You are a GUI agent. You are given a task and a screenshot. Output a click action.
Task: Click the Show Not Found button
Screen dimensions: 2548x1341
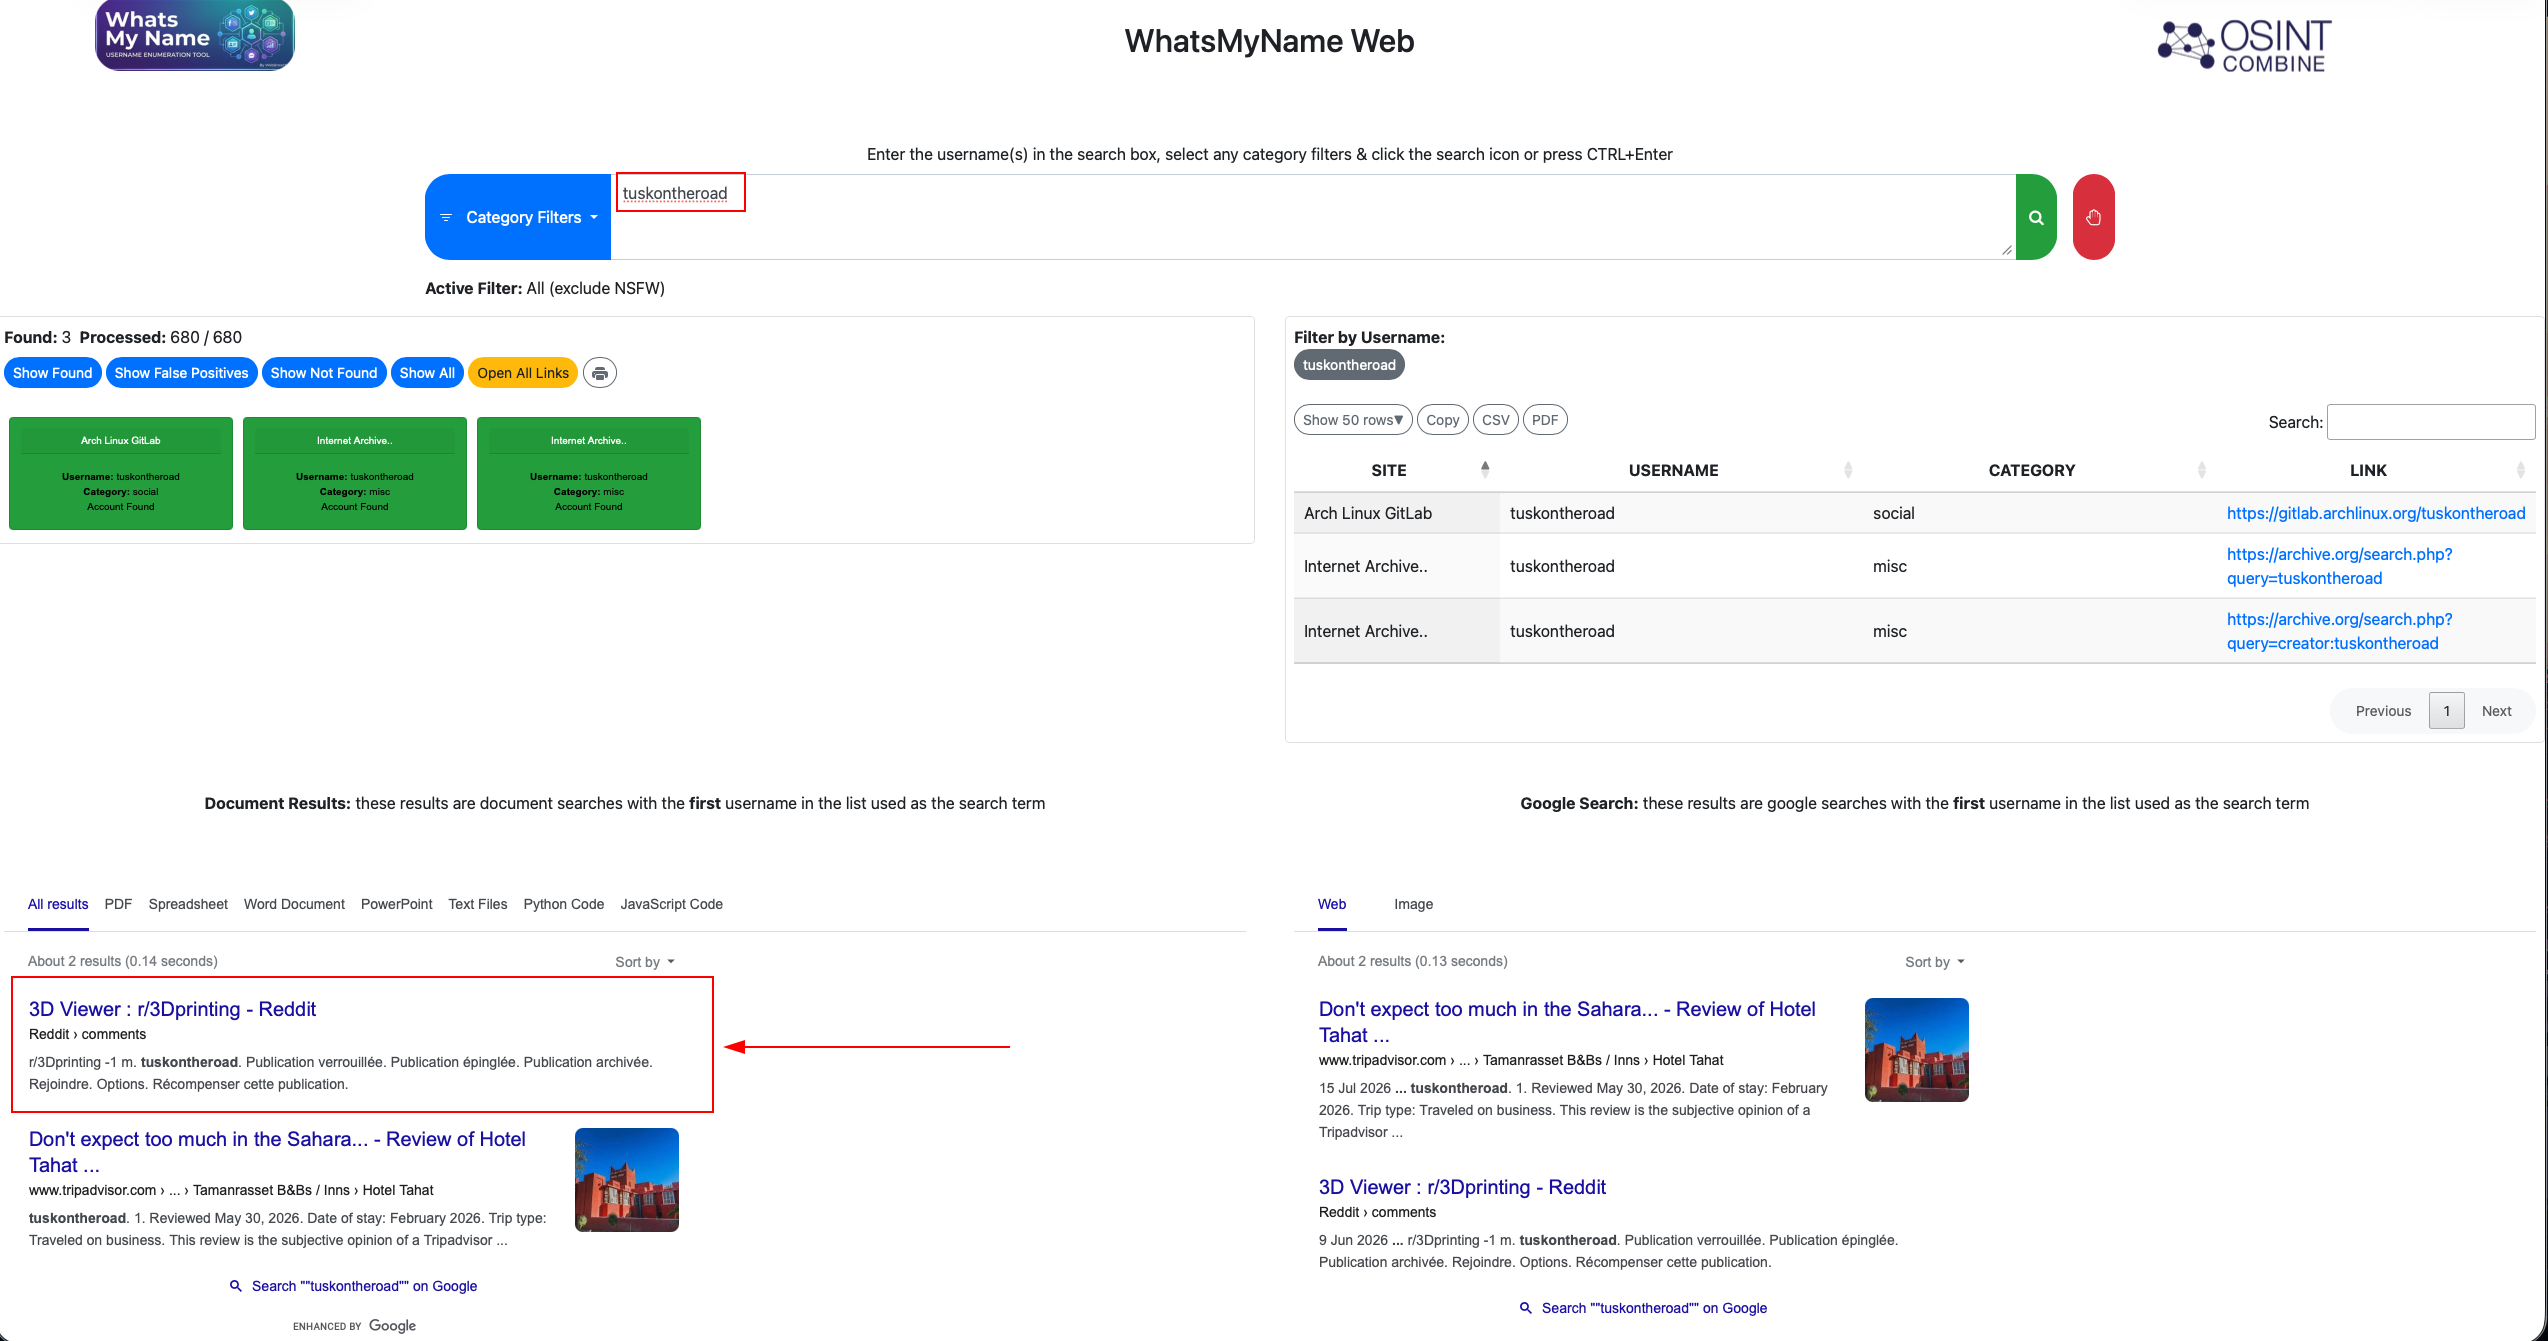[x=324, y=373]
